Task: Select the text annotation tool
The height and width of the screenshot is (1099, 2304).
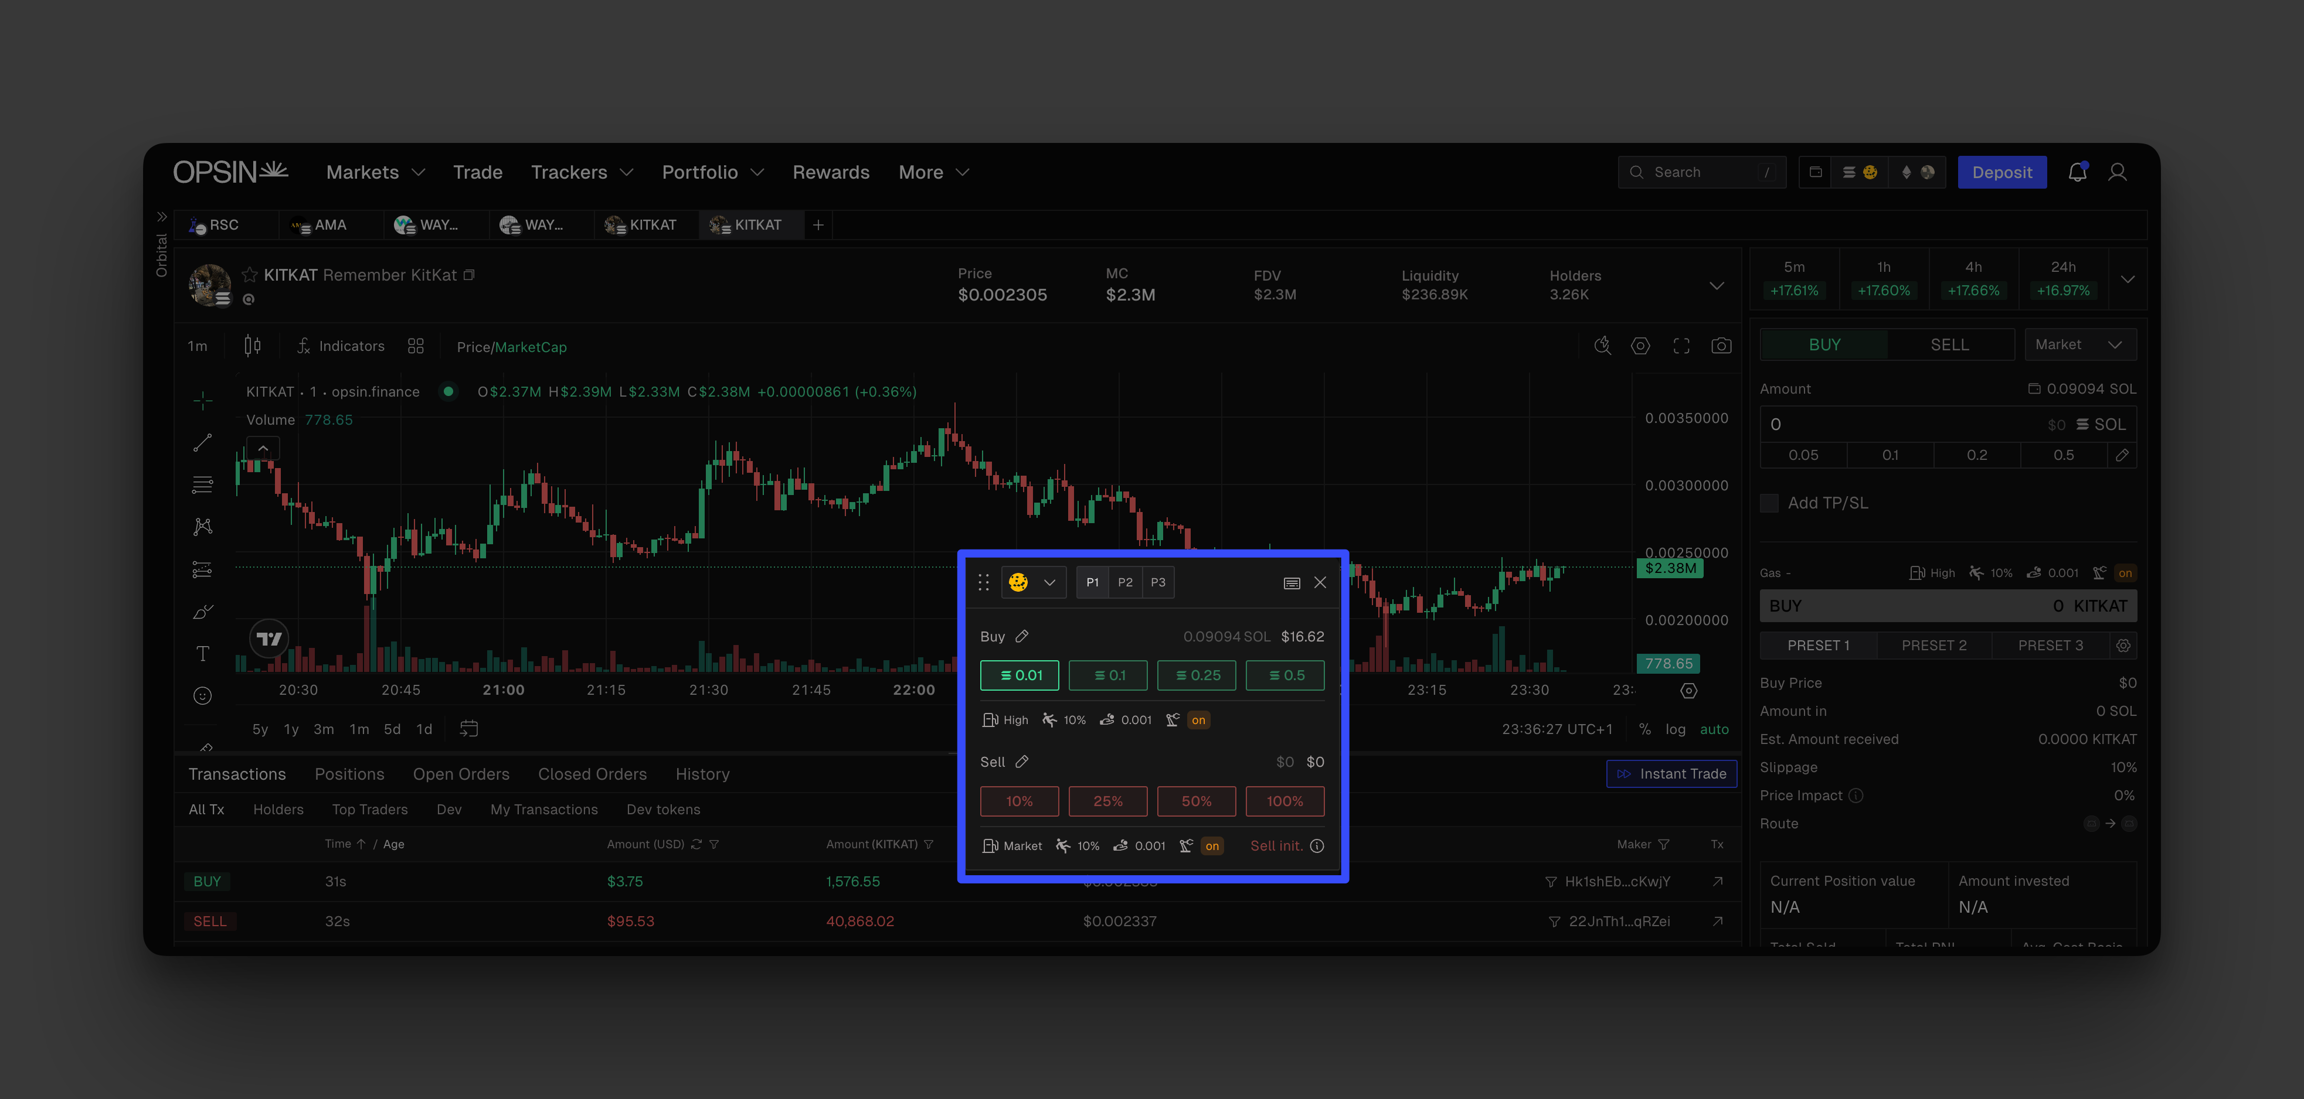Action: 203,653
